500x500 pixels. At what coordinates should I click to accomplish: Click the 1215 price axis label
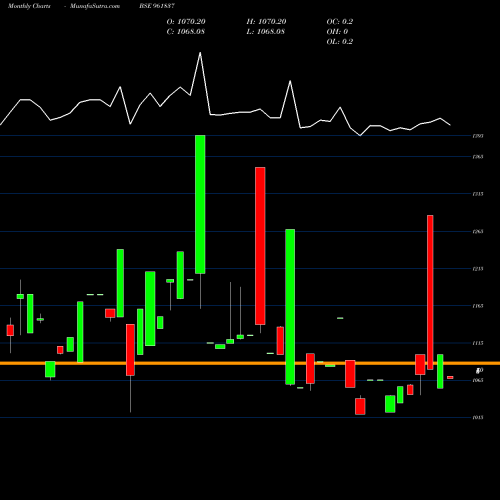point(478,269)
